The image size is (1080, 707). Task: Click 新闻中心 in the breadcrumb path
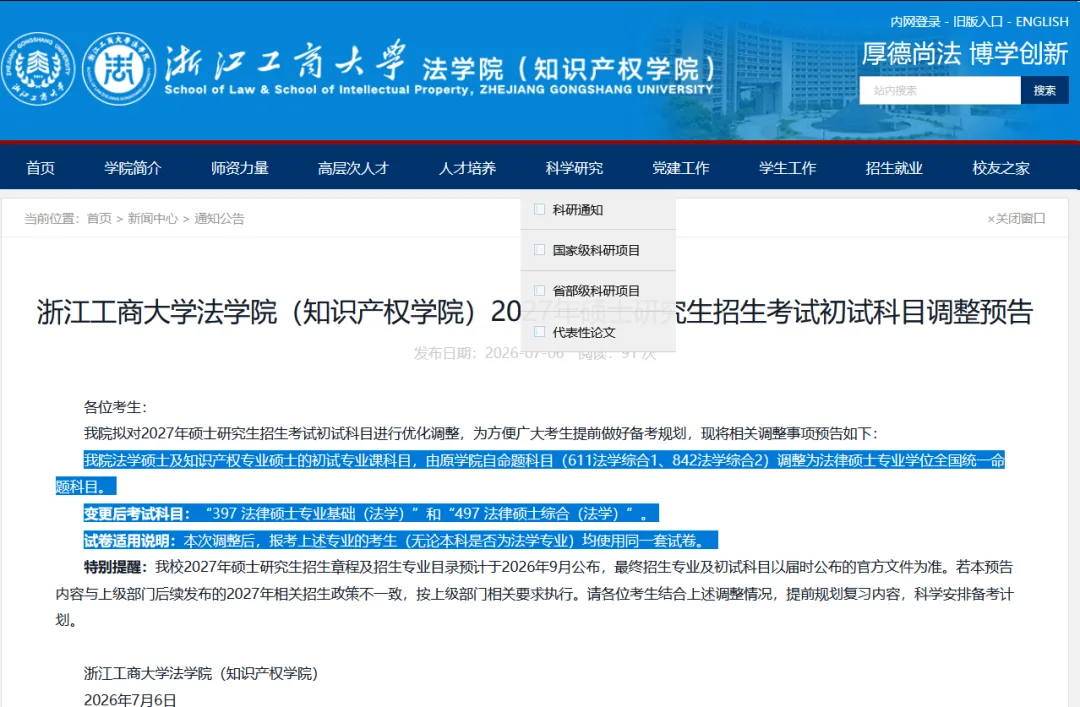click(152, 218)
